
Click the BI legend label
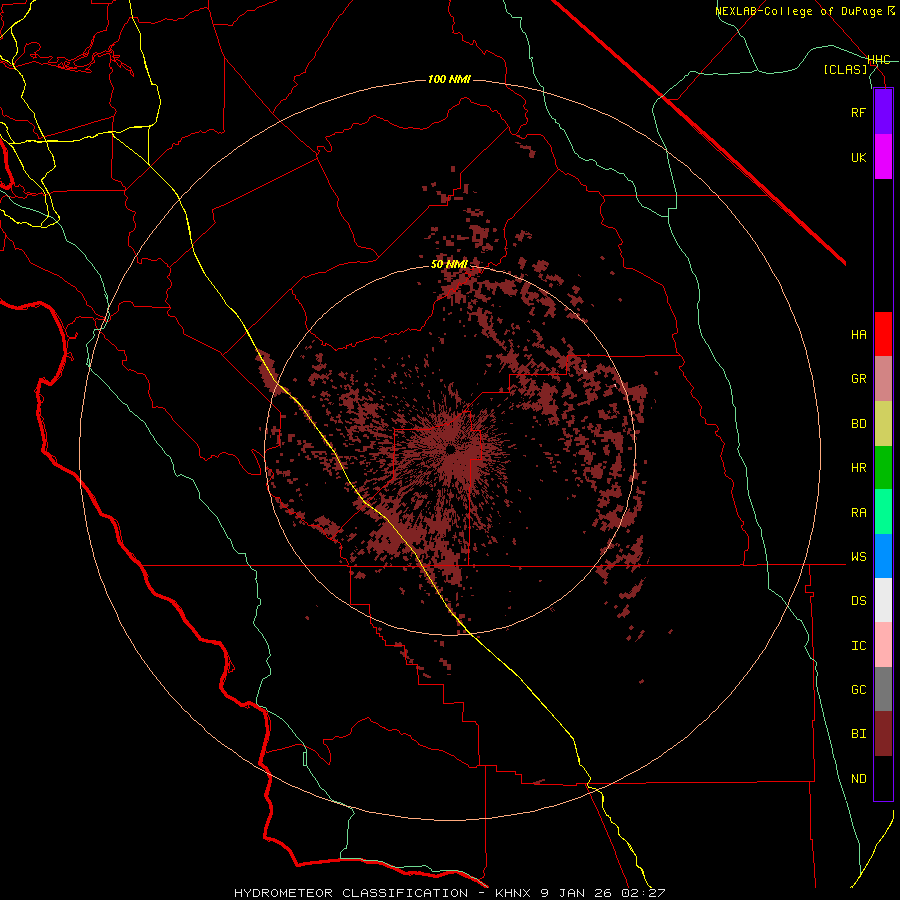[858, 734]
